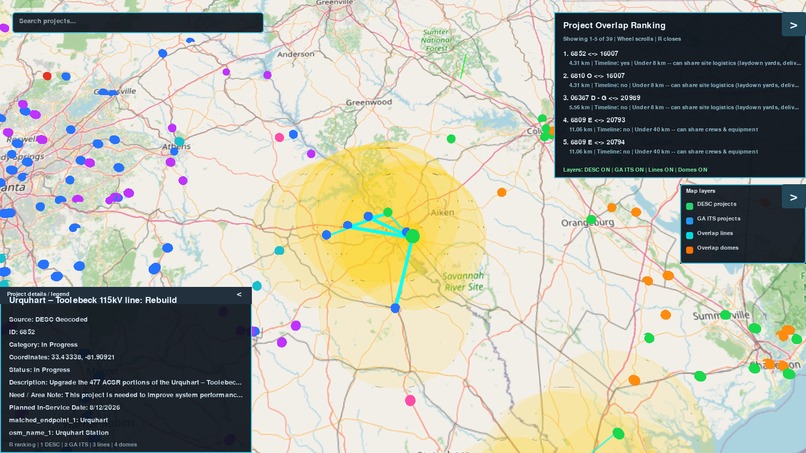Collapse the Project Overlap Ranking panel arrow
Screen dimensions: 806x453
[793, 25]
